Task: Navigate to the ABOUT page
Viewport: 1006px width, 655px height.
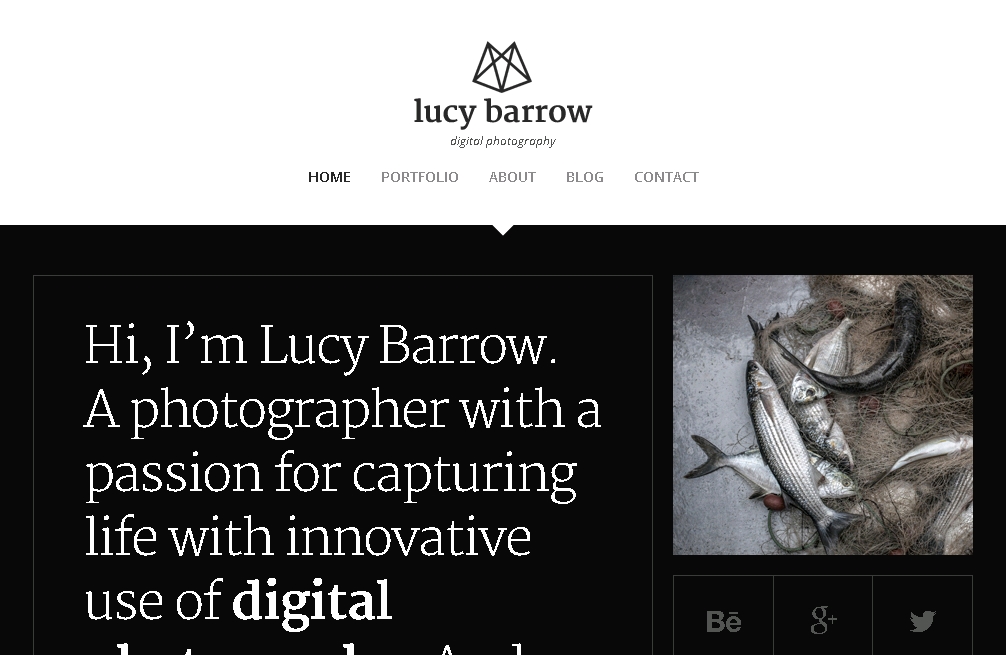Action: 512,177
